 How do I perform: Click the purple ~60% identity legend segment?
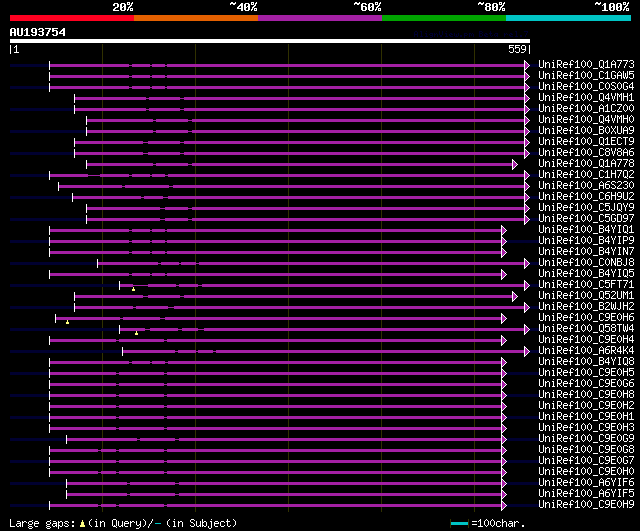(x=320, y=18)
